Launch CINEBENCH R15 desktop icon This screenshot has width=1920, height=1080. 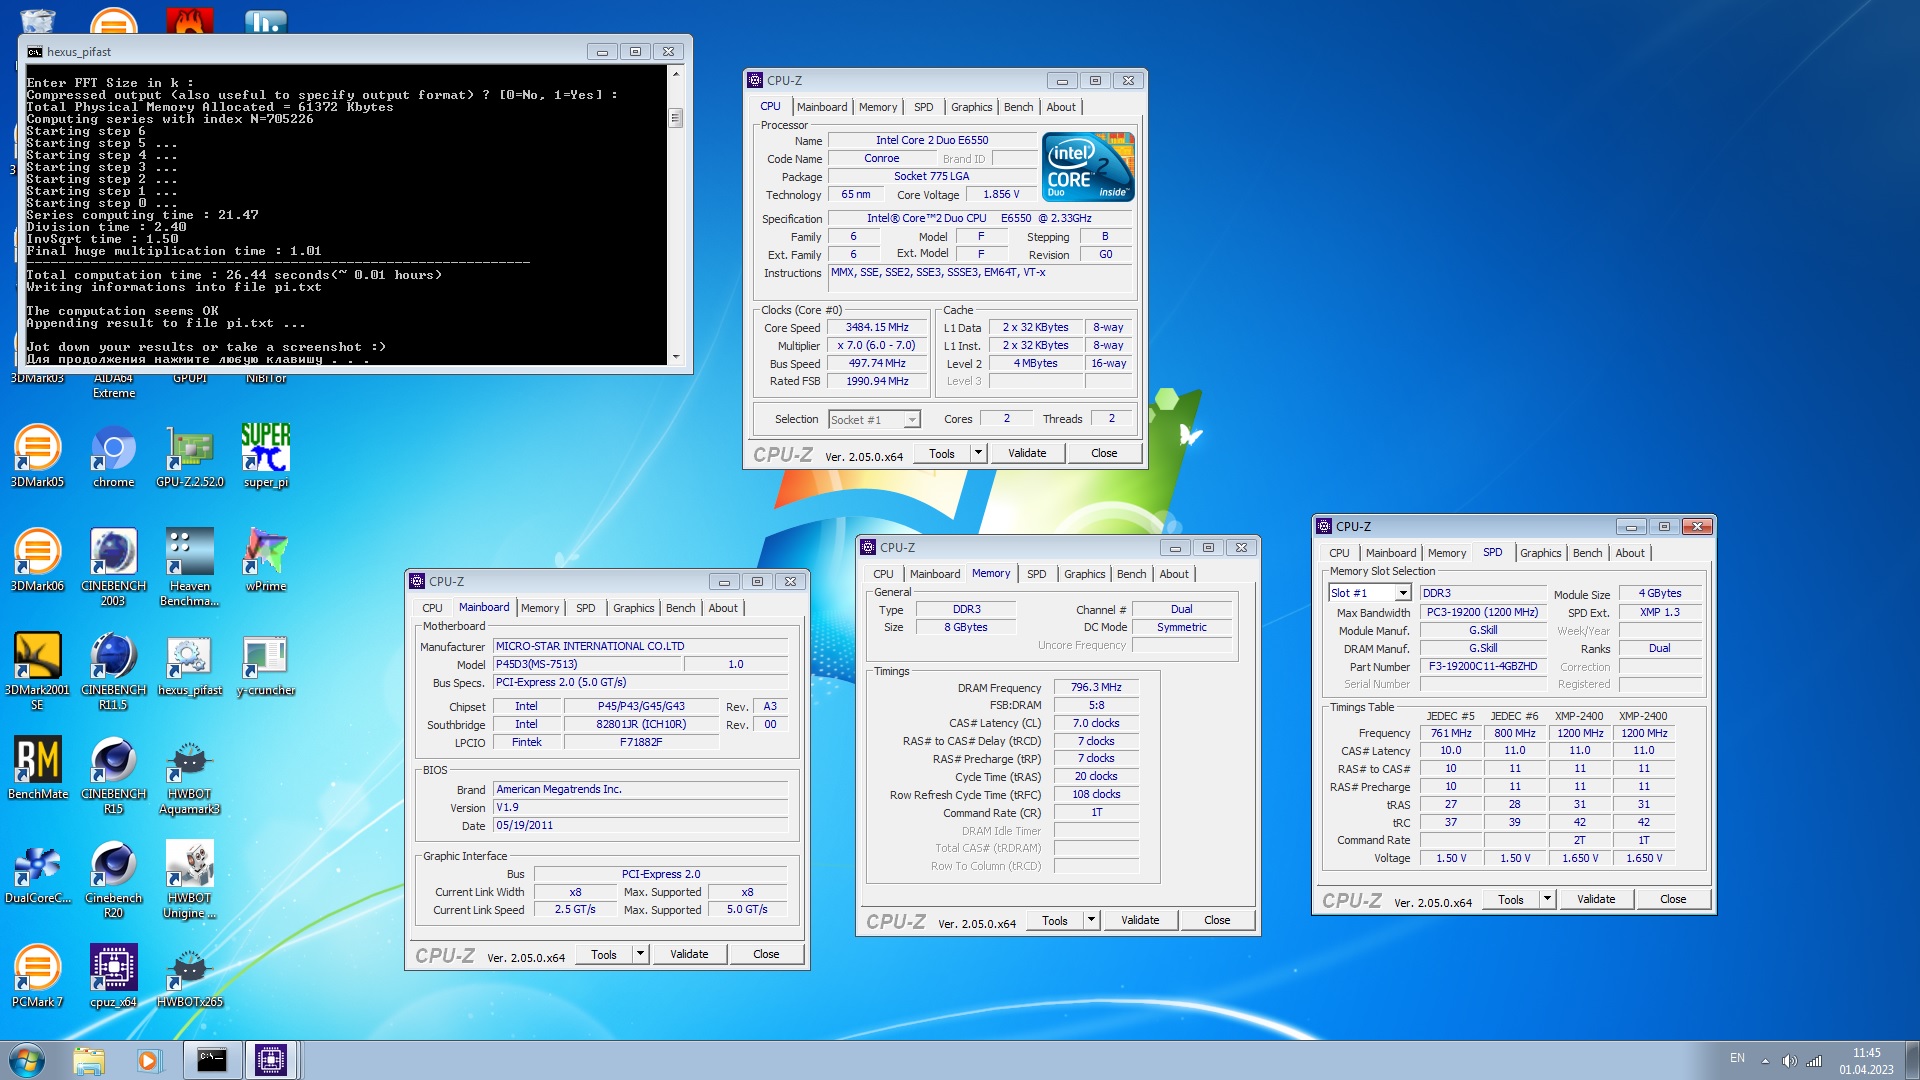click(113, 774)
